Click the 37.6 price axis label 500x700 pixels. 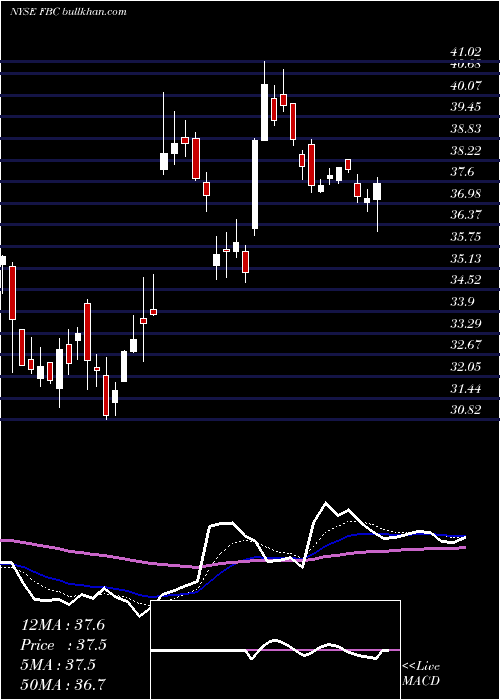462,172
